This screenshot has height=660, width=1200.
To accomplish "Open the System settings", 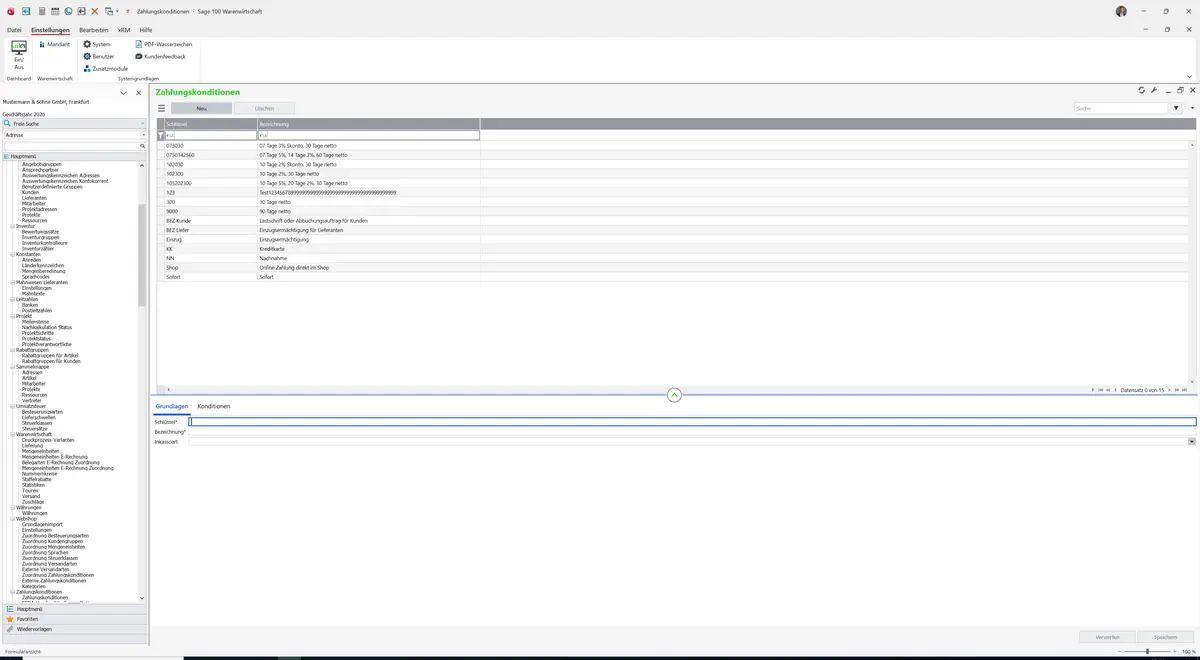I will (97, 44).
